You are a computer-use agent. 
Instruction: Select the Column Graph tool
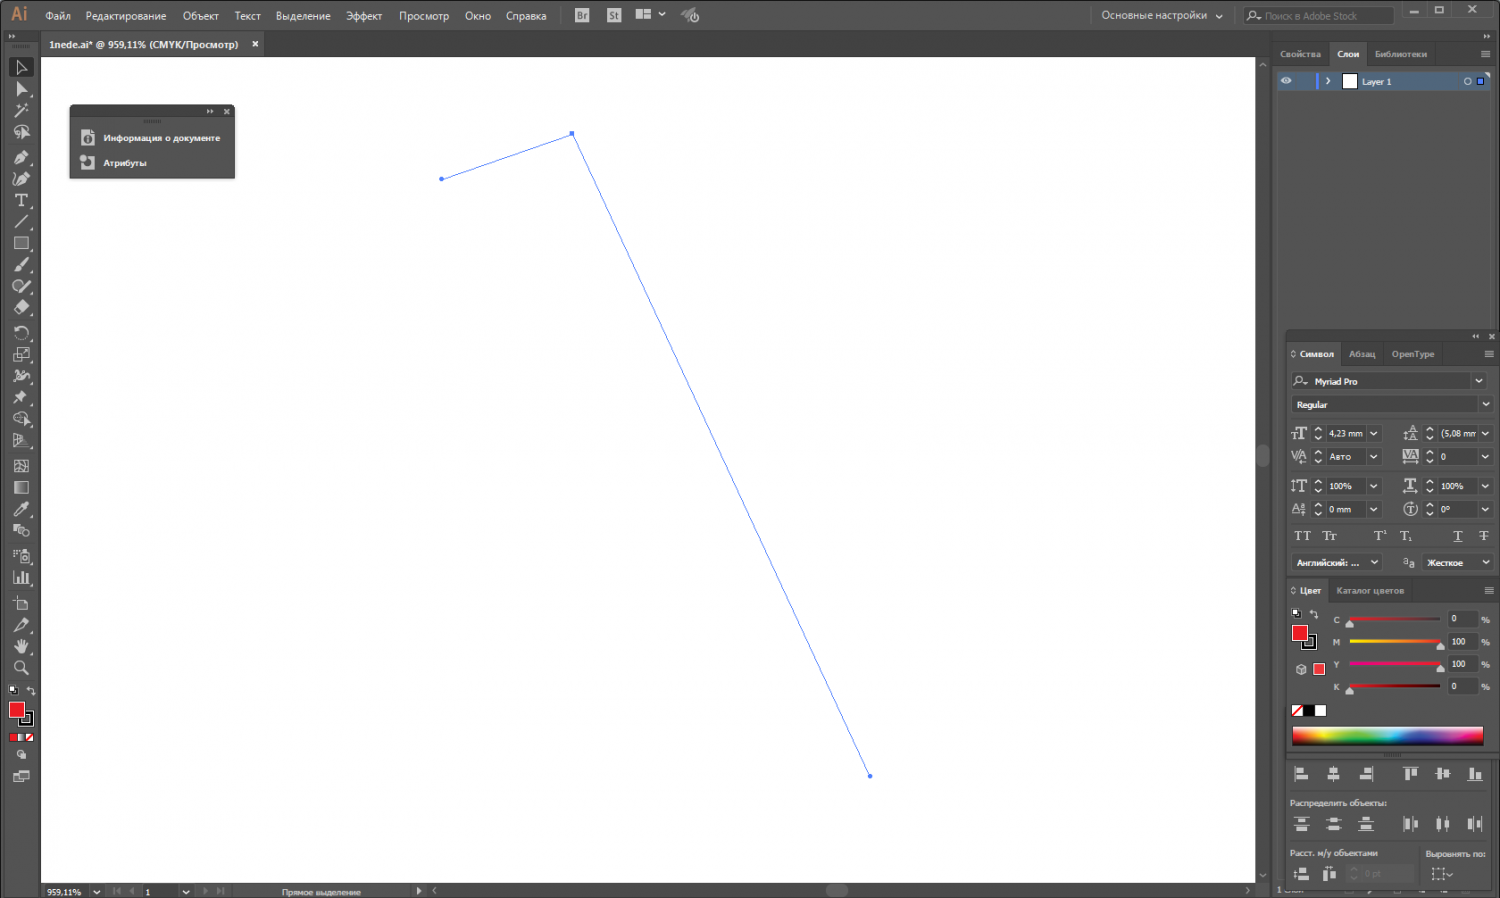coord(21,577)
